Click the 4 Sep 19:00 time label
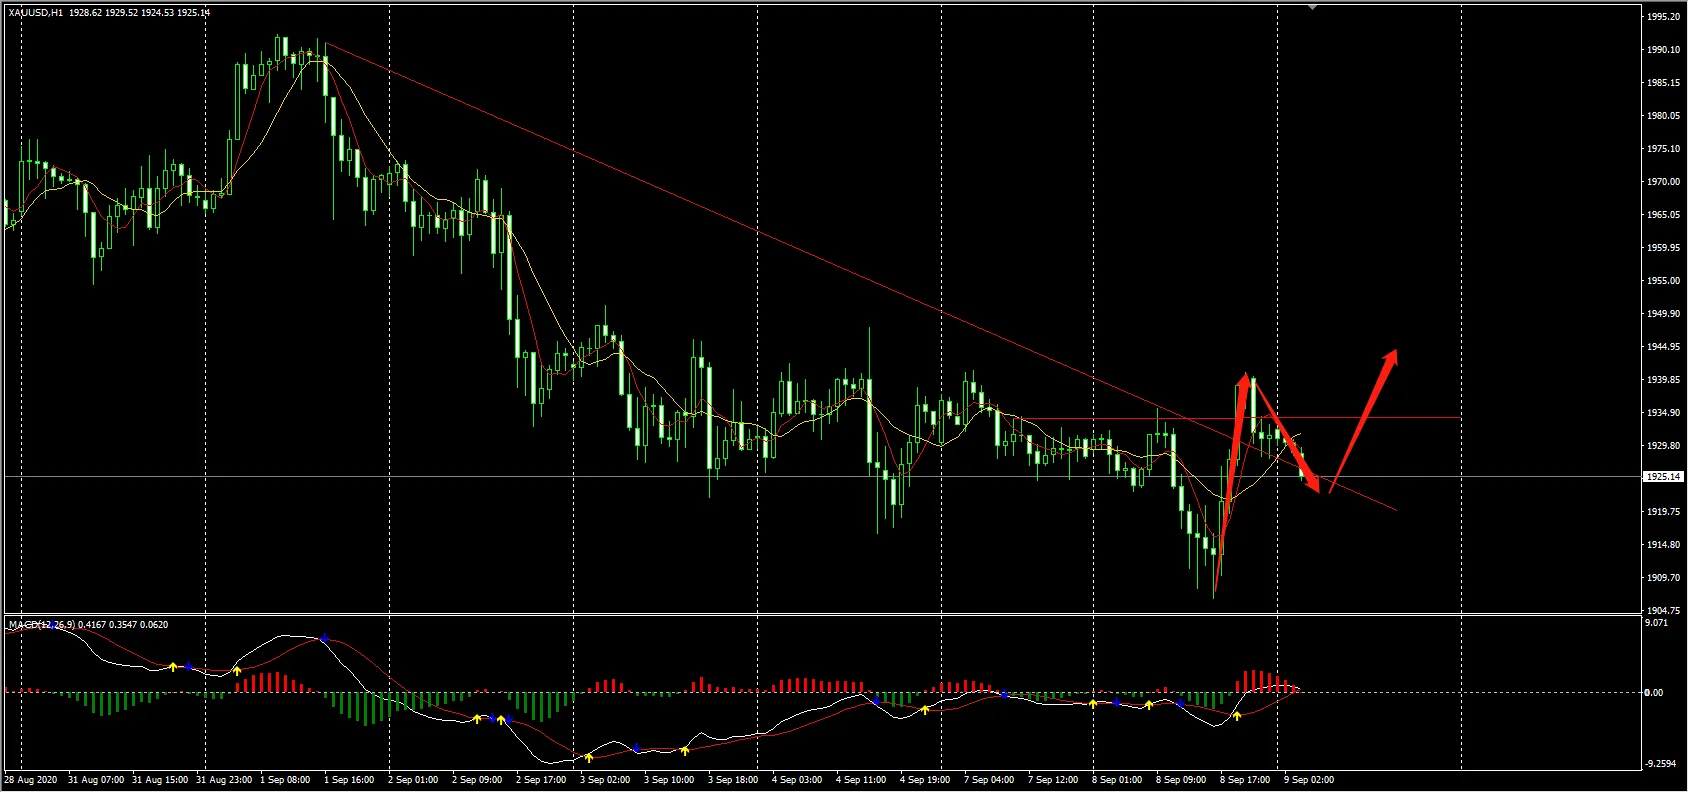The width and height of the screenshot is (1689, 793). click(x=925, y=780)
